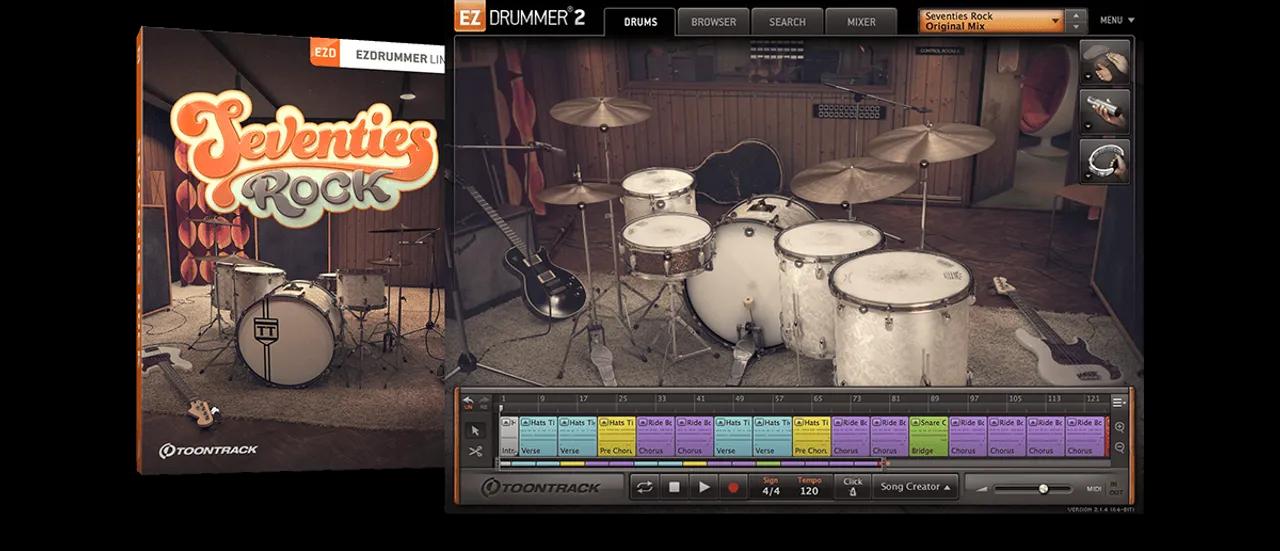Open the song track menu icon
Screen dimensions: 1280x551
(1119, 402)
